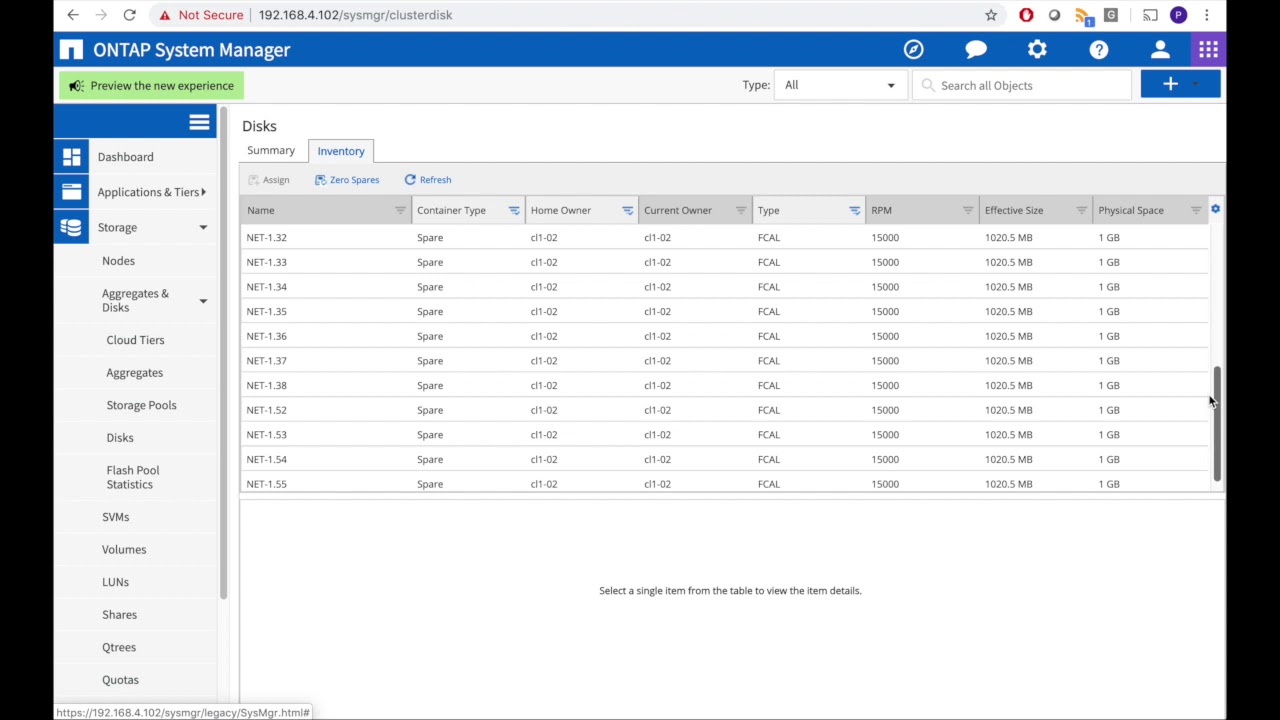Open the Chrome three-dot menu

coord(1207,15)
